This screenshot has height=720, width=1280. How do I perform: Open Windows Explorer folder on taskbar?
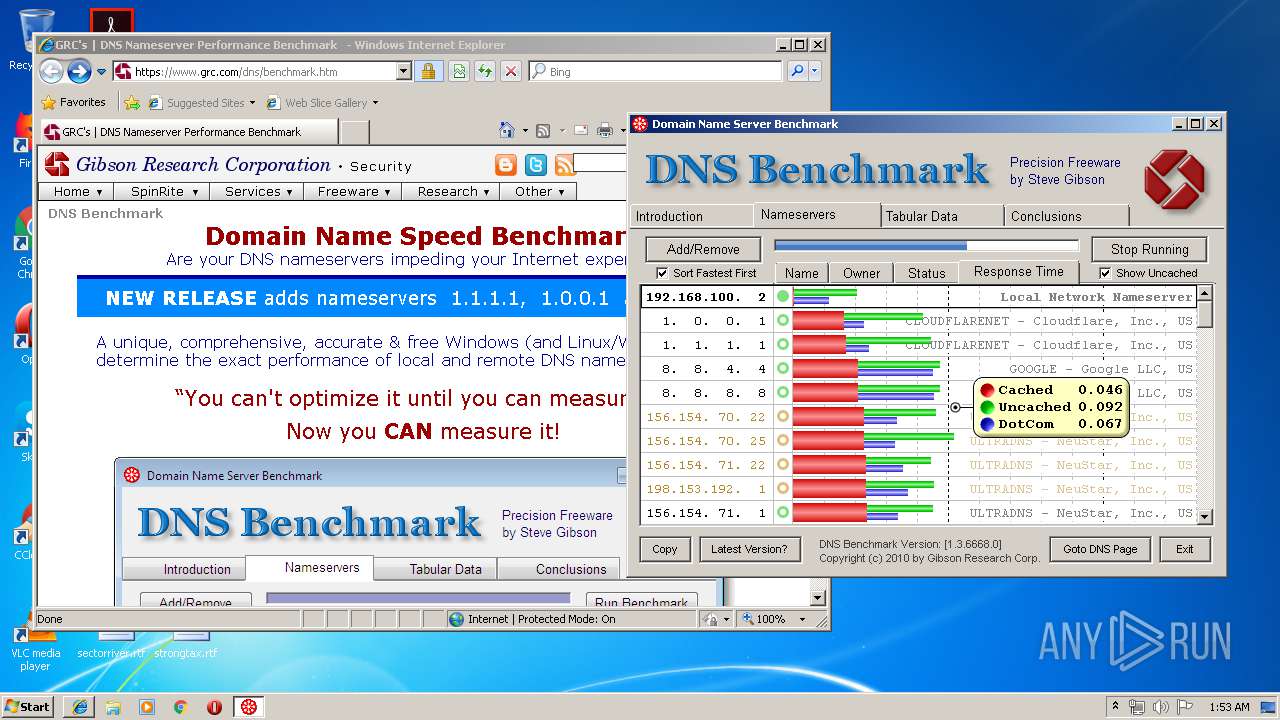[113, 707]
